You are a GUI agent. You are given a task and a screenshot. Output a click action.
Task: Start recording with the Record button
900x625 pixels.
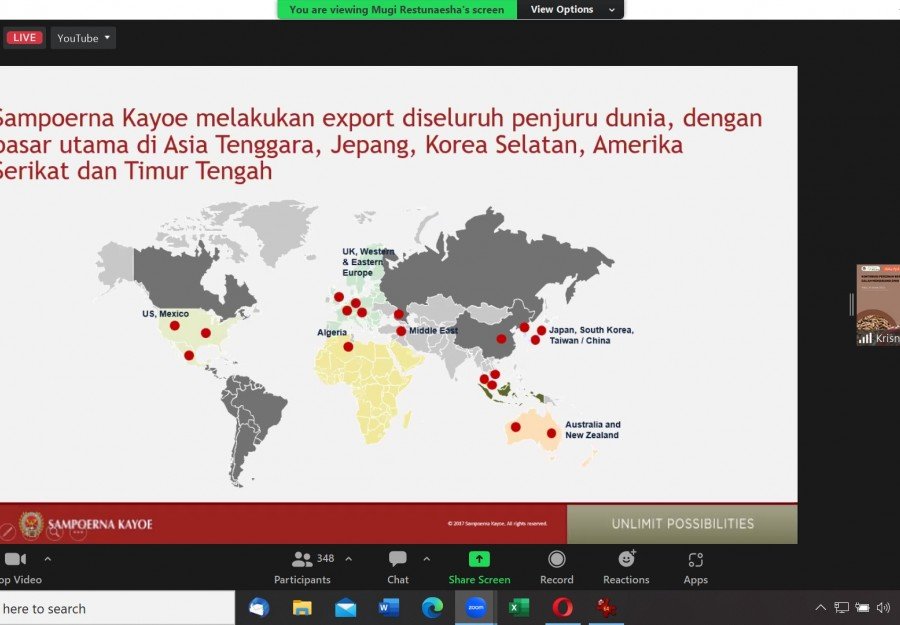(557, 568)
